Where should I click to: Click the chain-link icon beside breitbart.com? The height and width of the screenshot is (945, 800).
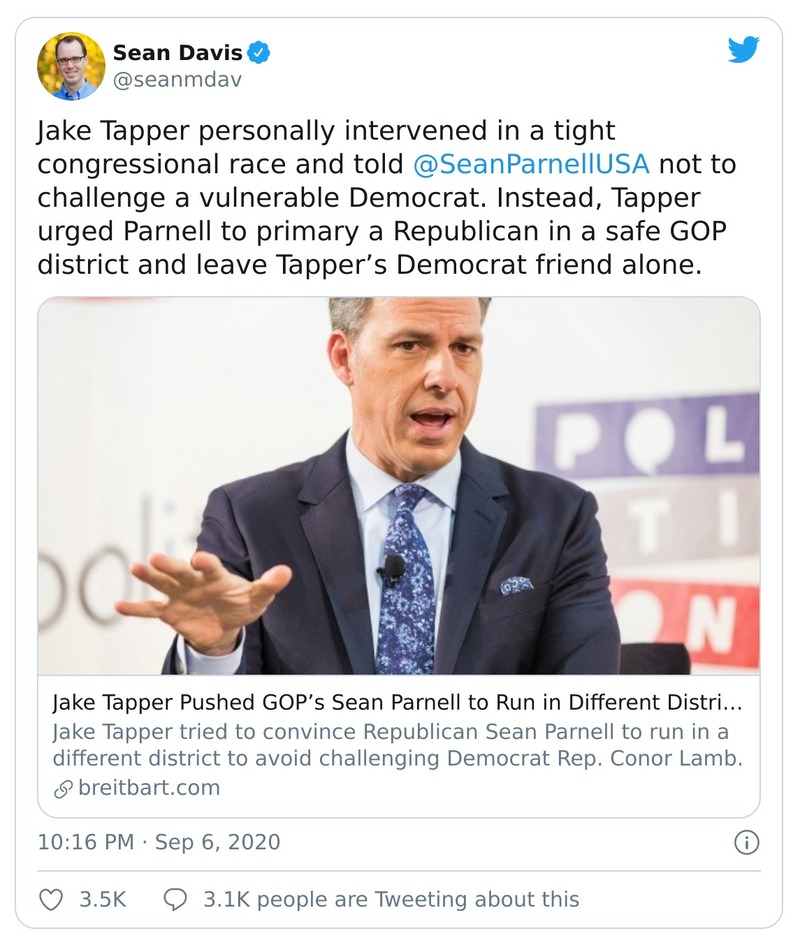(63, 788)
